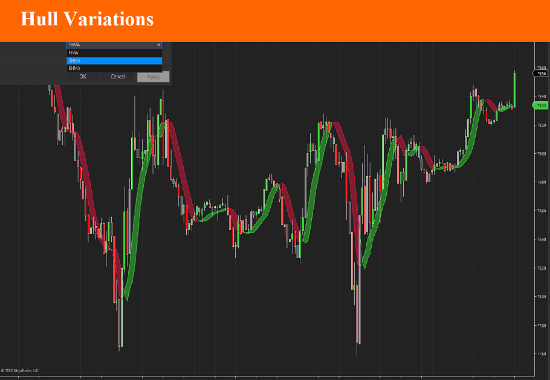Collapse the list using the combo box chevron
550x380 pixels.
click(159, 45)
